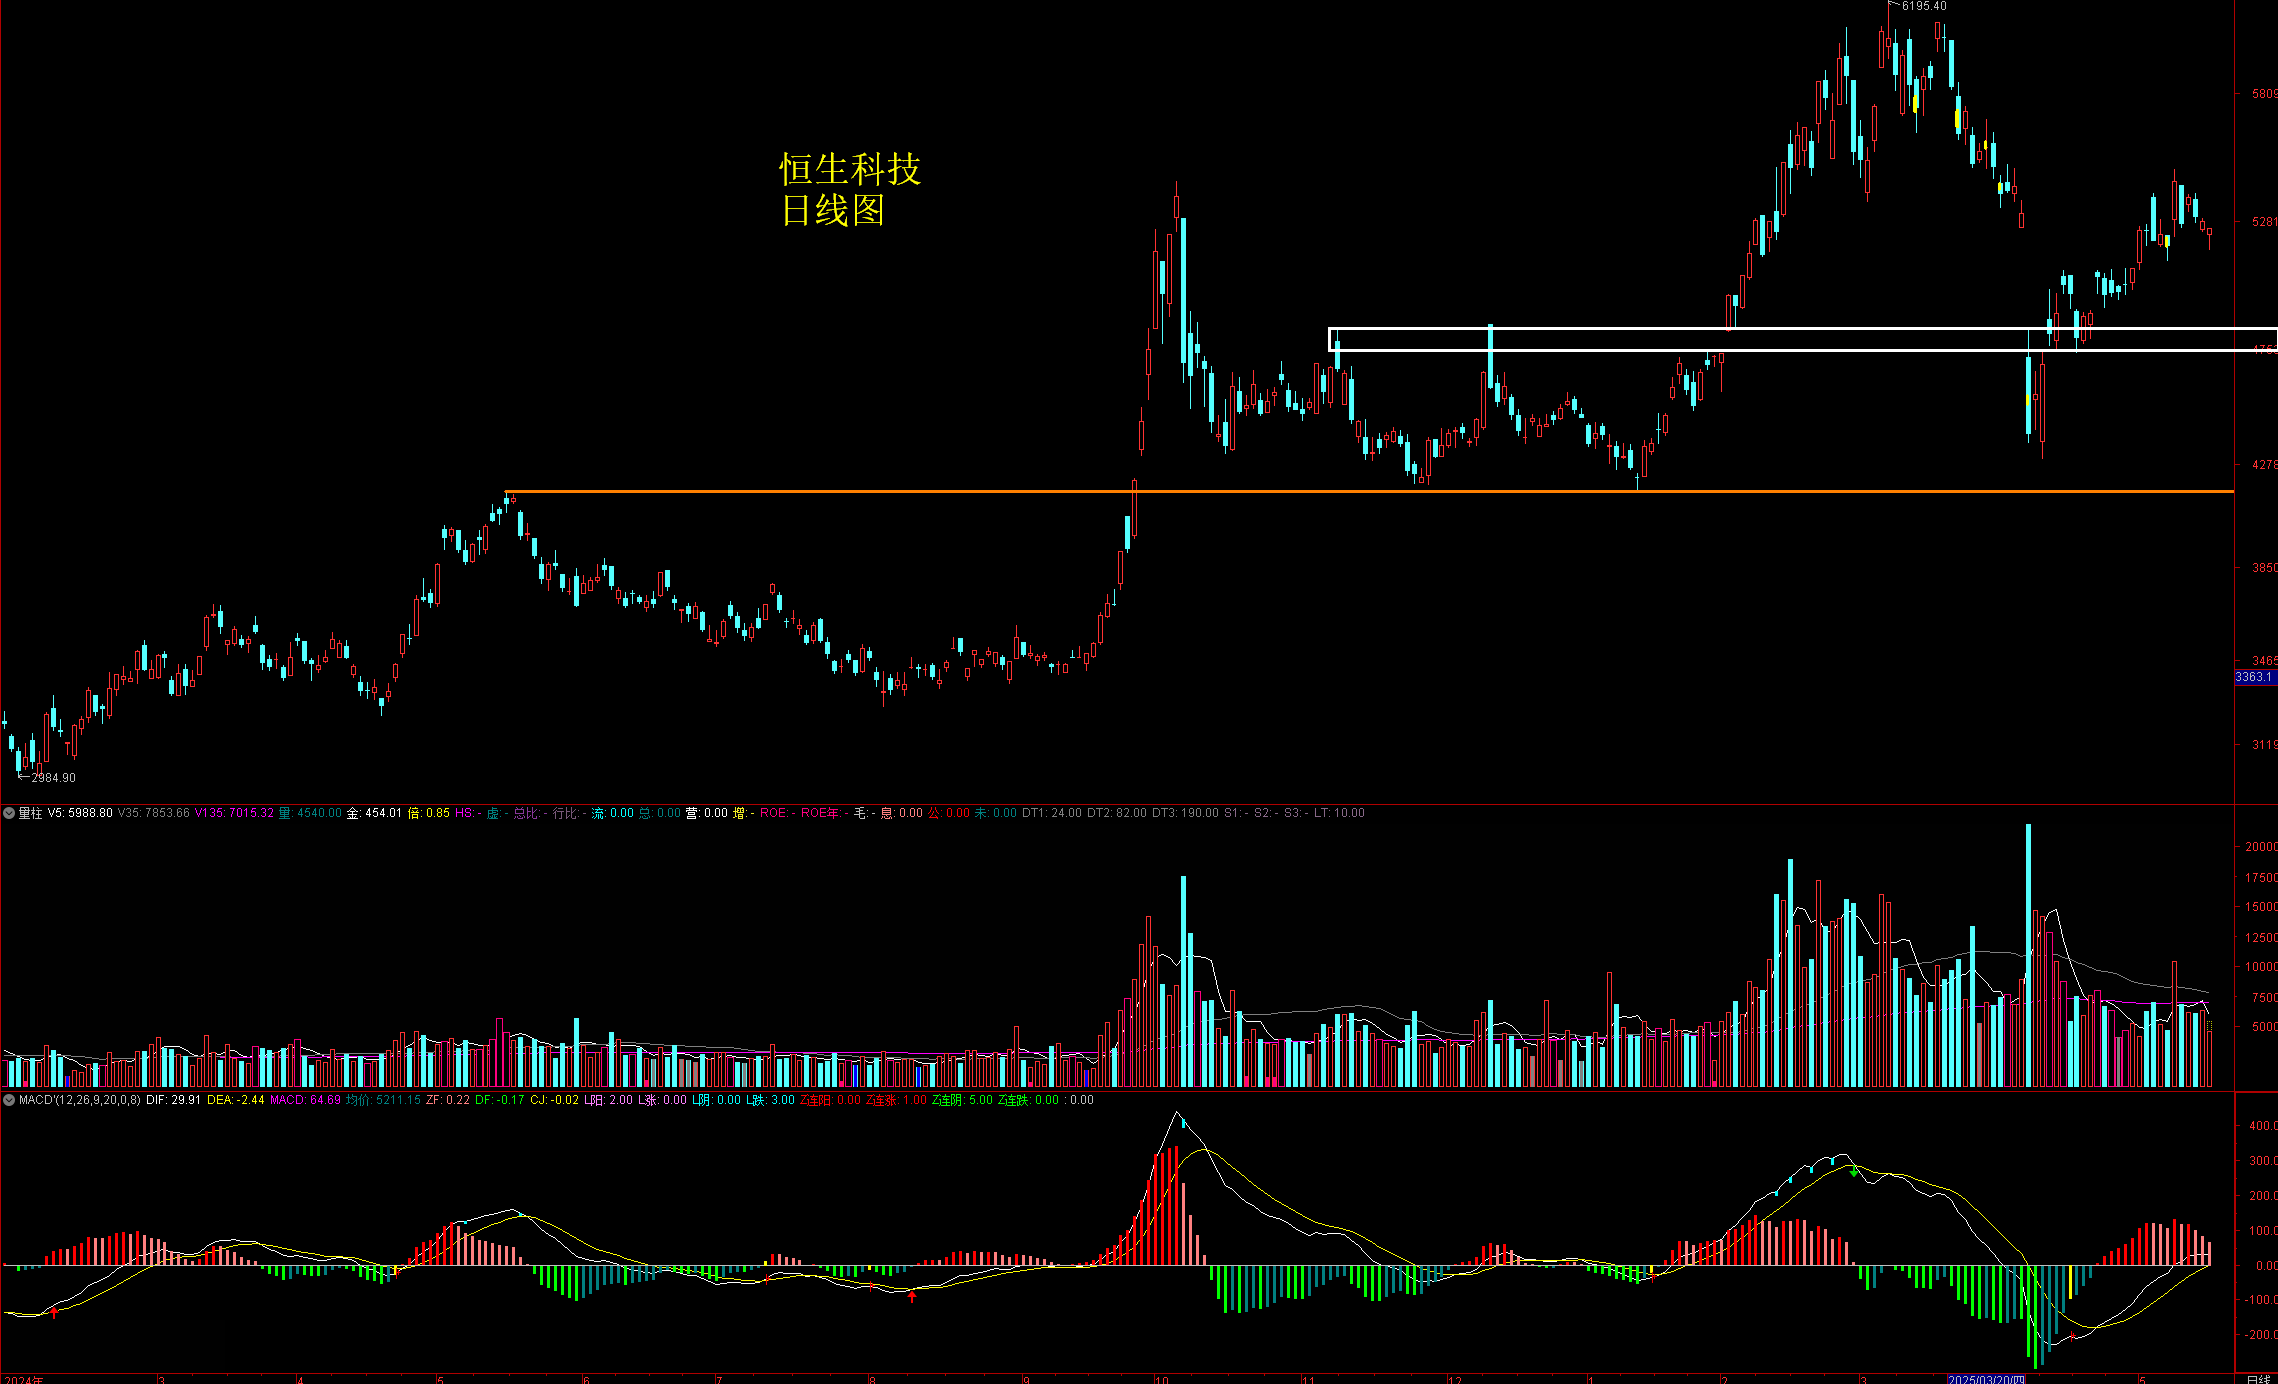Expand the 量柱 indicator dropdown arrow
The width and height of the screenshot is (2278, 1384).
tap(9, 813)
